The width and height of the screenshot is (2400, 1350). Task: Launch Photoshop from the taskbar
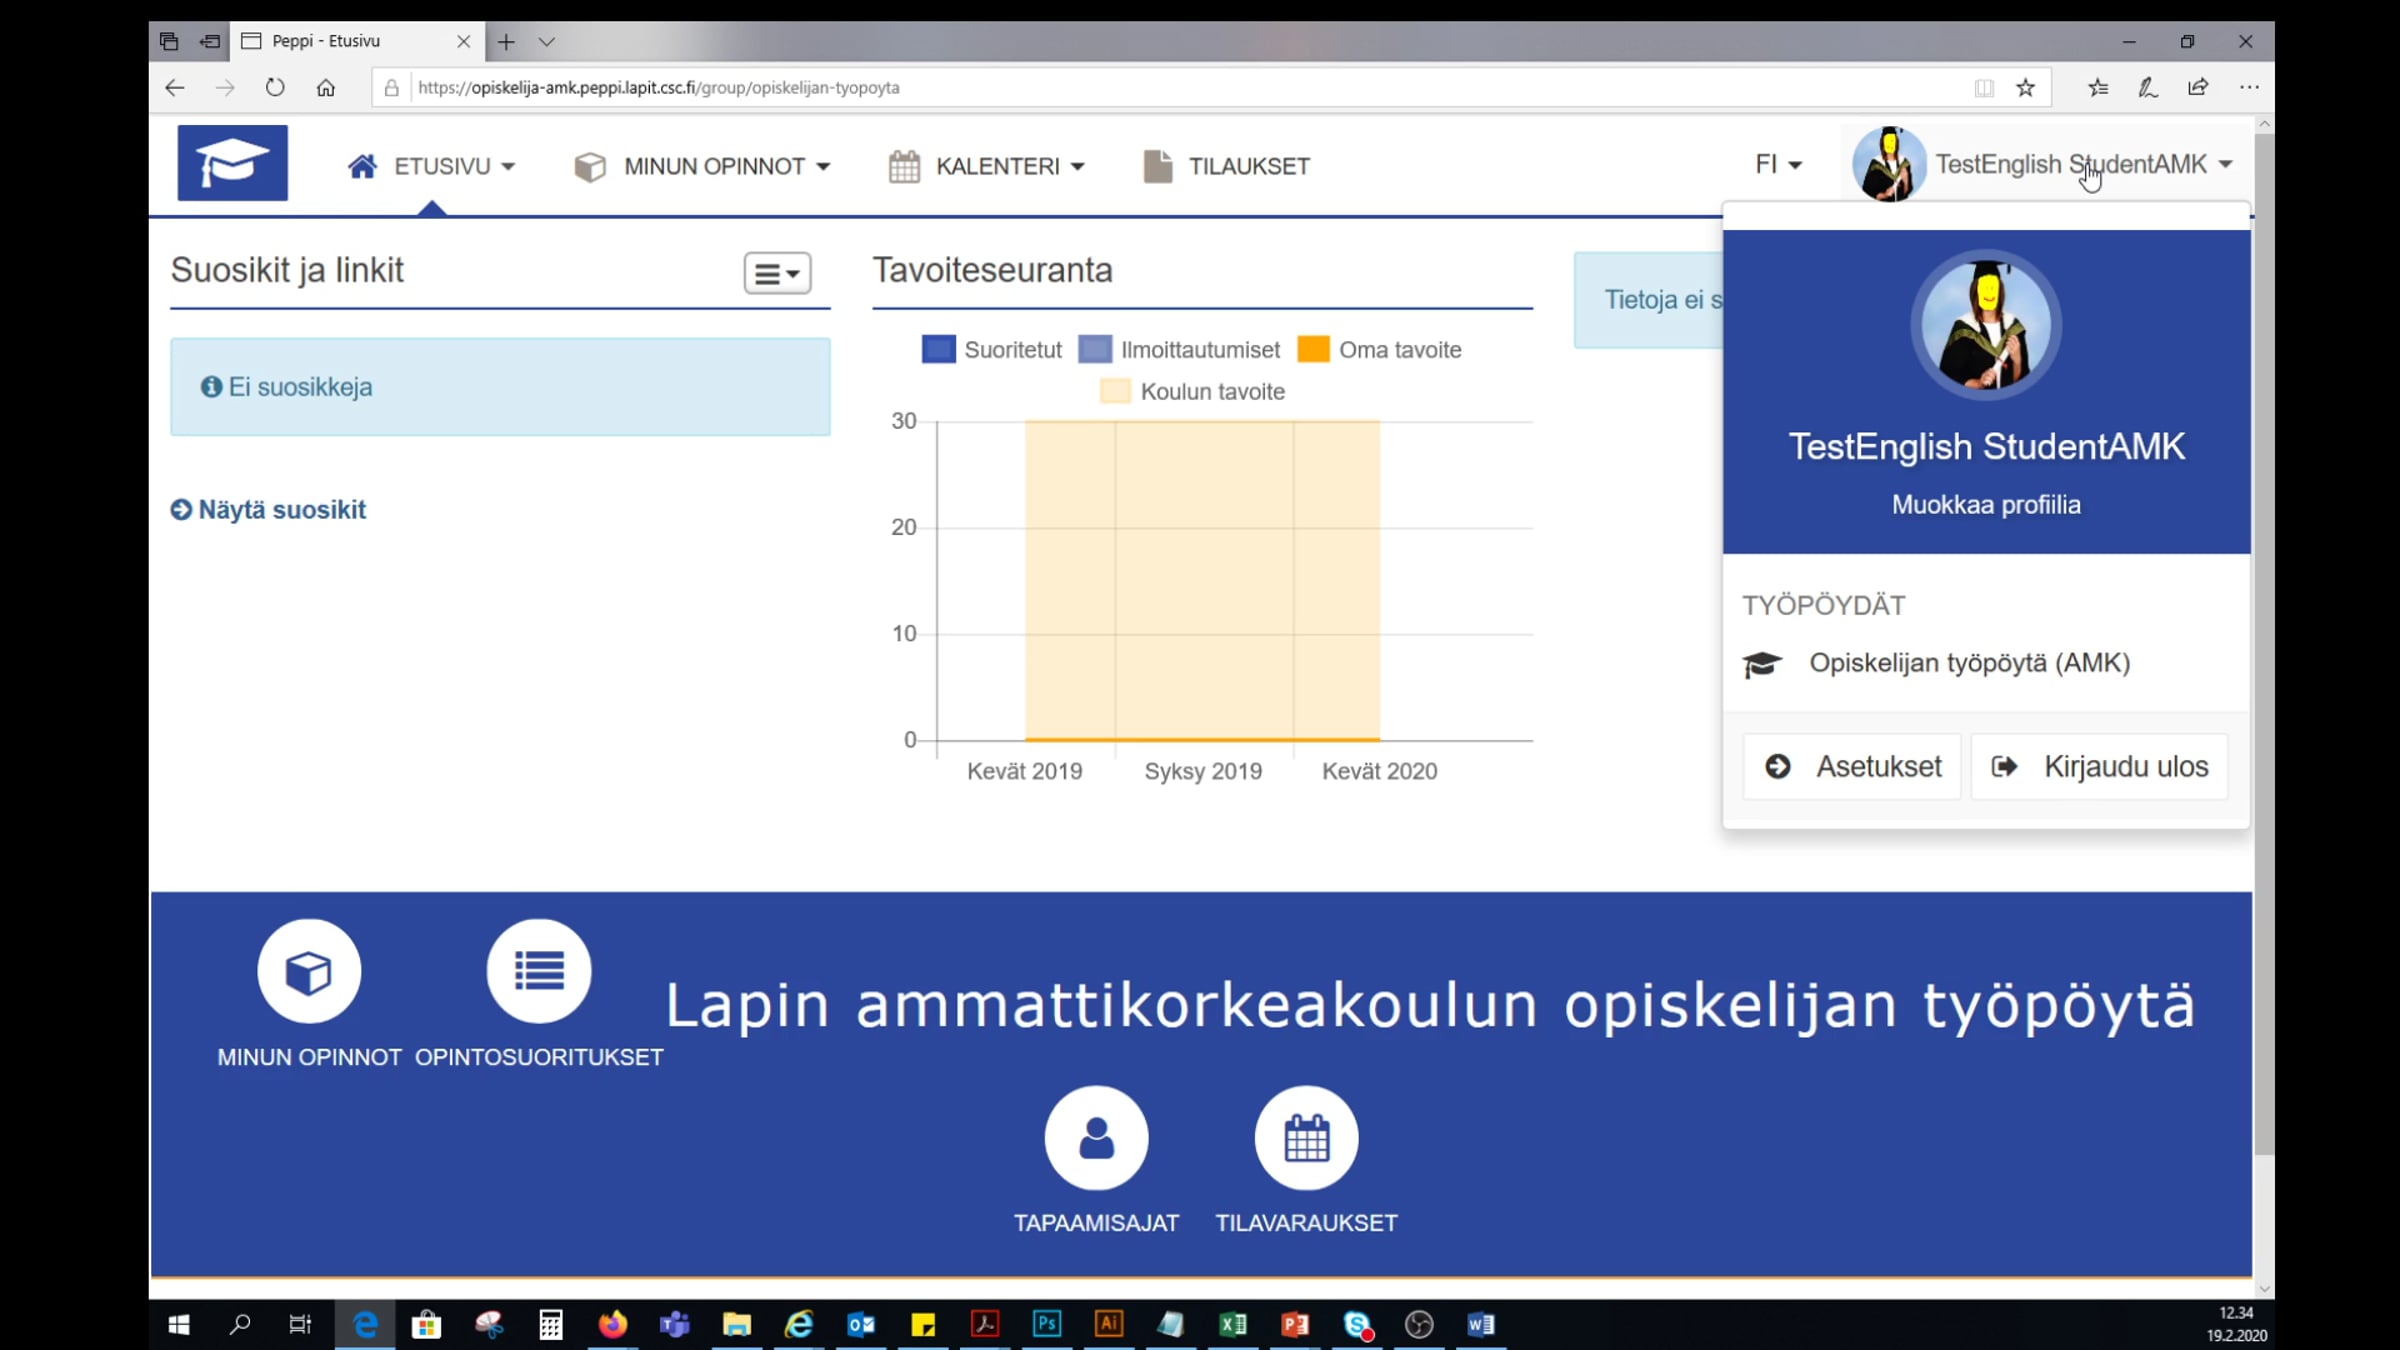pyautogui.click(x=1046, y=1324)
